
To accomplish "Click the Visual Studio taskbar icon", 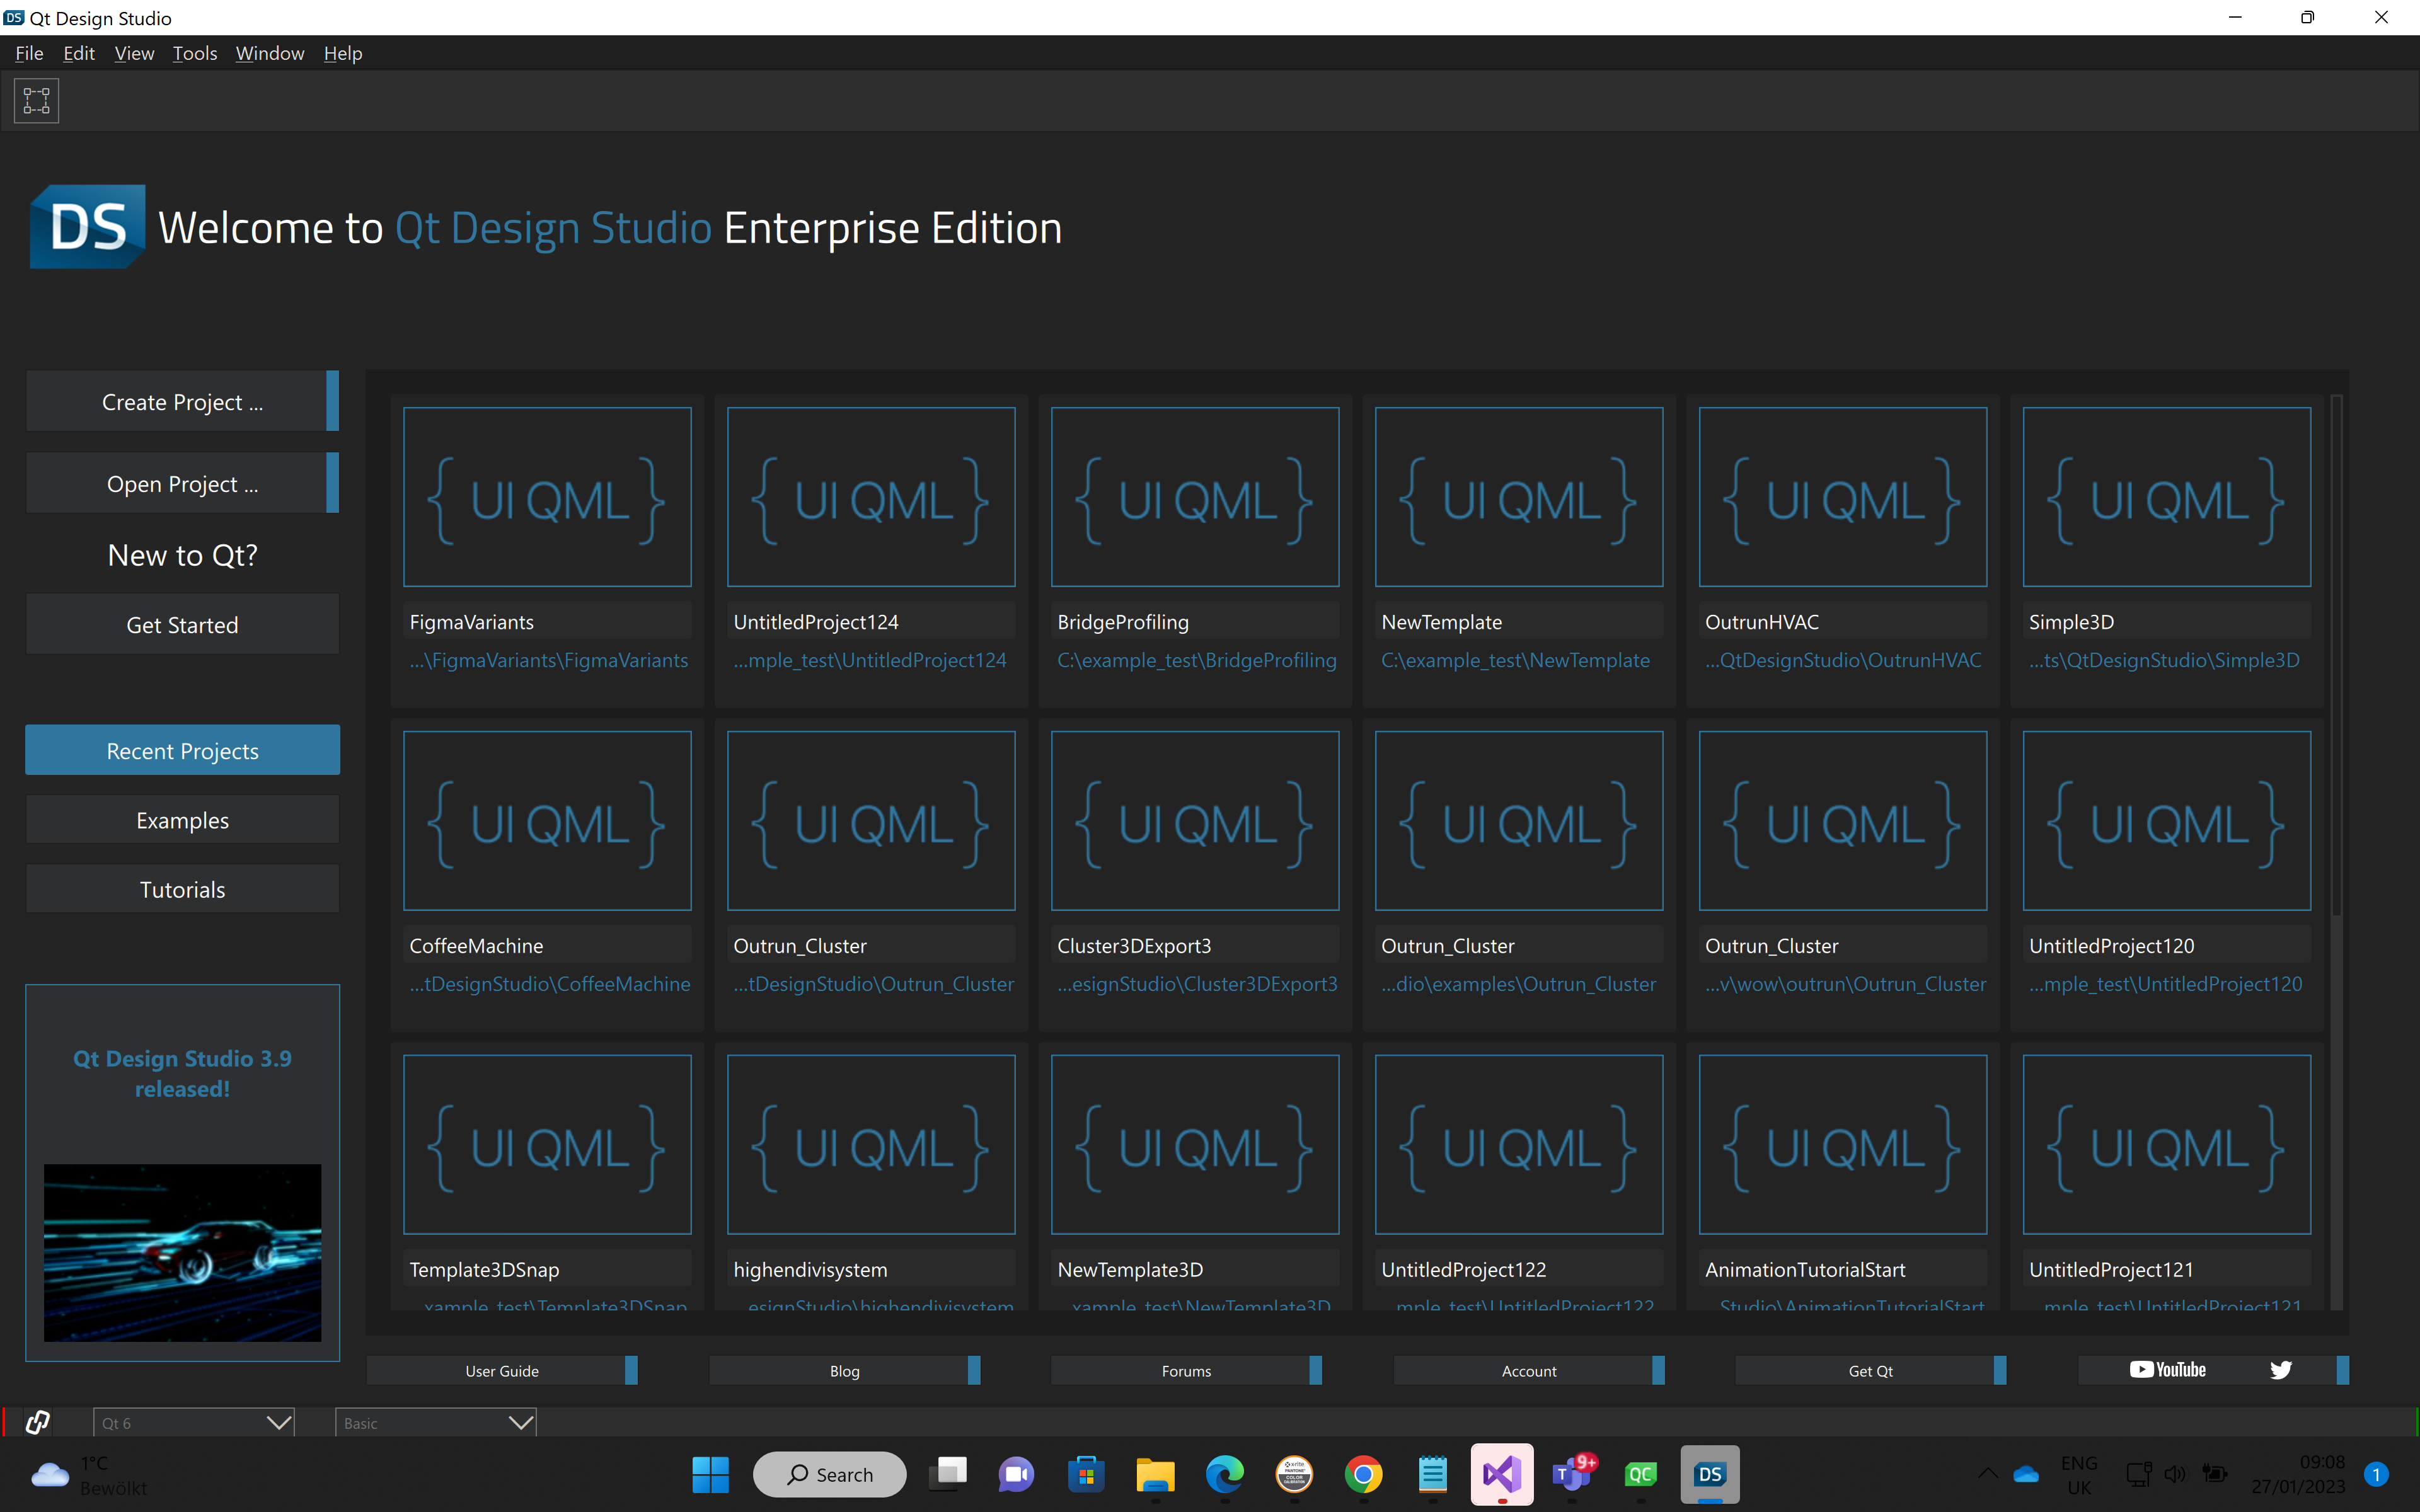I will tap(1501, 1474).
